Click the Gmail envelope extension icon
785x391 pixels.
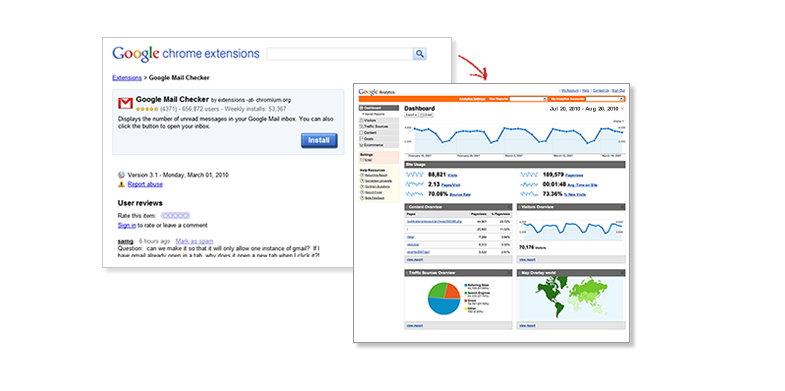tap(125, 103)
